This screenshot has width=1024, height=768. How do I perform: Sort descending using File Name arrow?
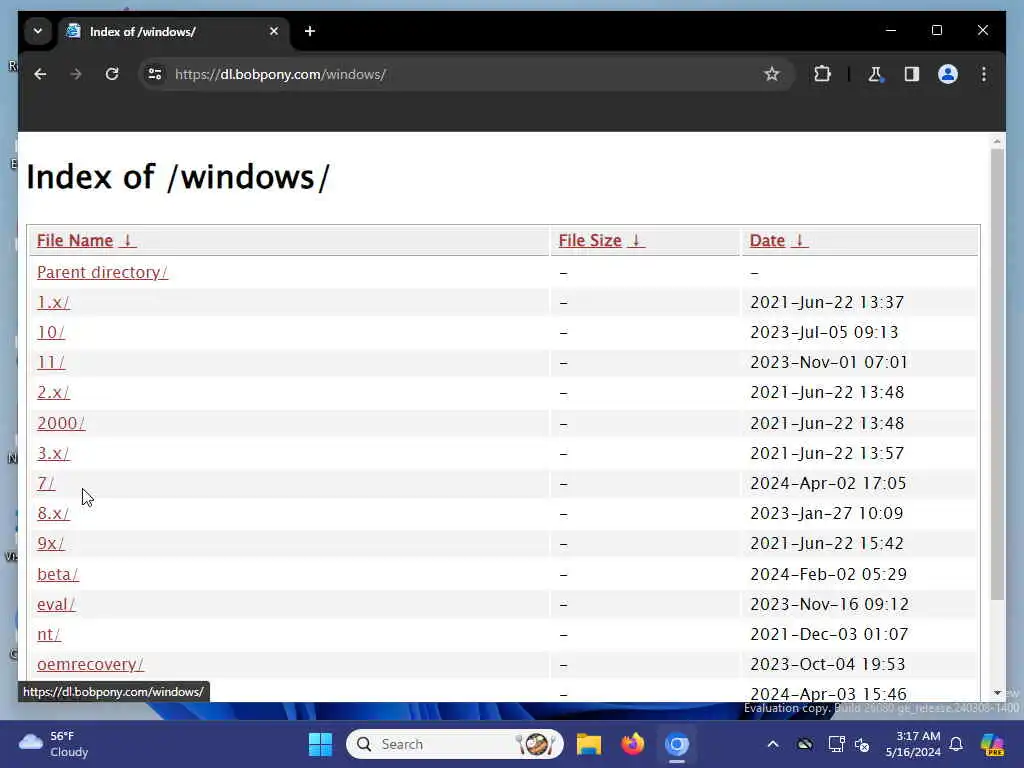(x=128, y=240)
